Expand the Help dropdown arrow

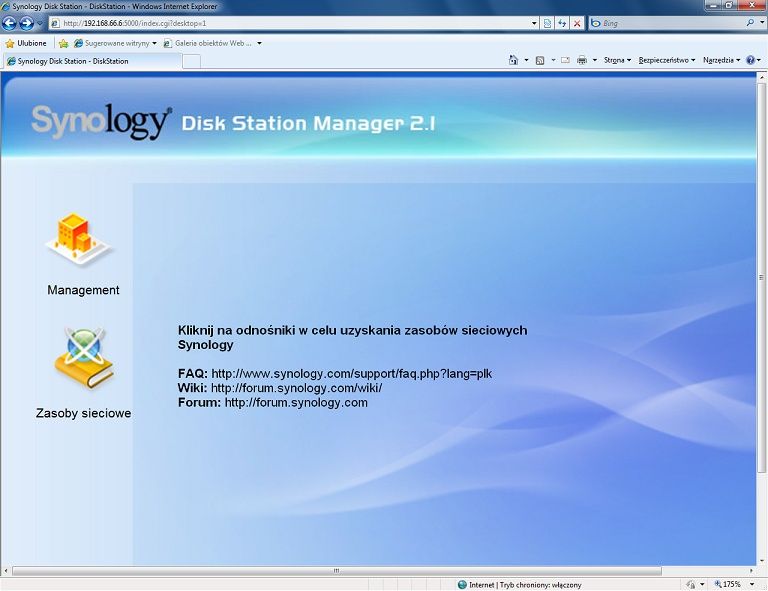pos(759,60)
